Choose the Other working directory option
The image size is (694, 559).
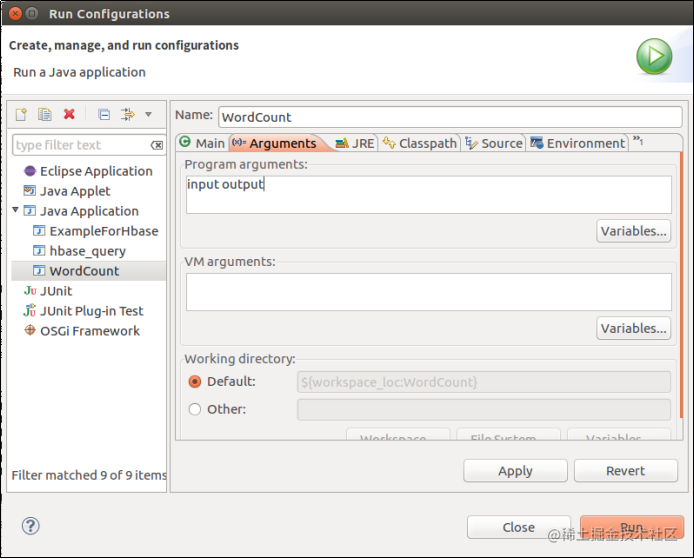[195, 409]
